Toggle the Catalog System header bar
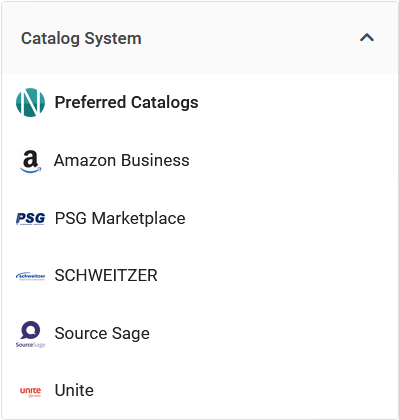399x420 pixels. click(x=199, y=38)
